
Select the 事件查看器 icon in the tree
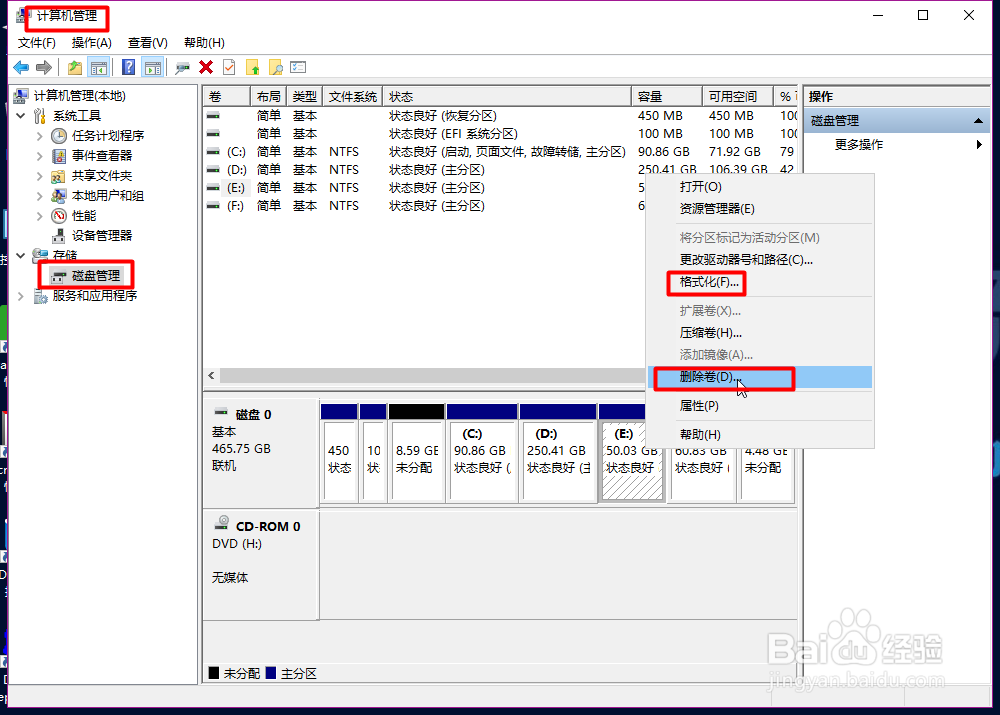click(x=59, y=156)
